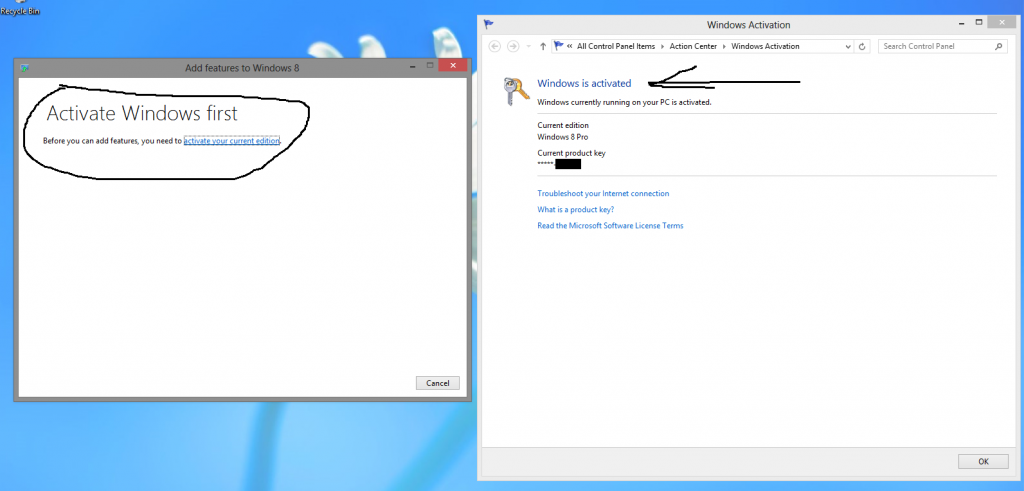Click the Add features window title icon

click(x=25, y=67)
